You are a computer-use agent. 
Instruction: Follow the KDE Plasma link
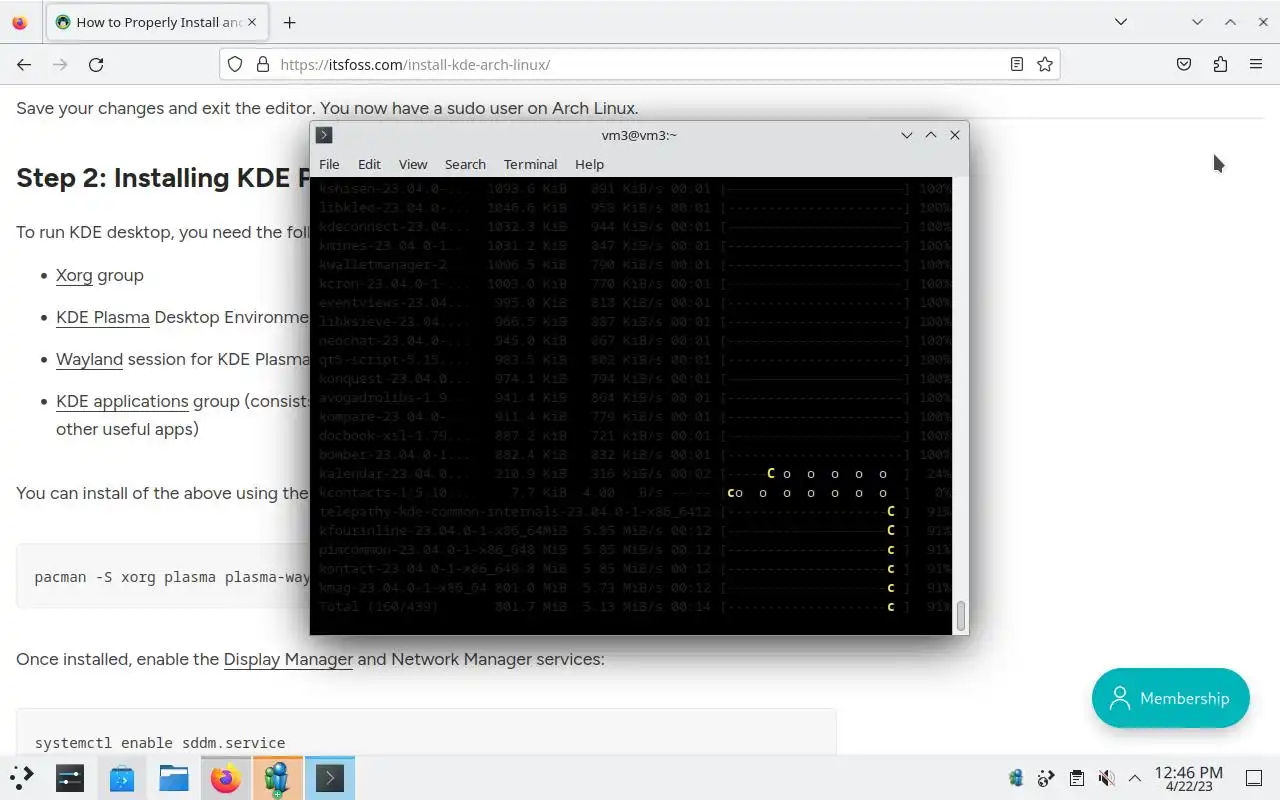[103, 317]
